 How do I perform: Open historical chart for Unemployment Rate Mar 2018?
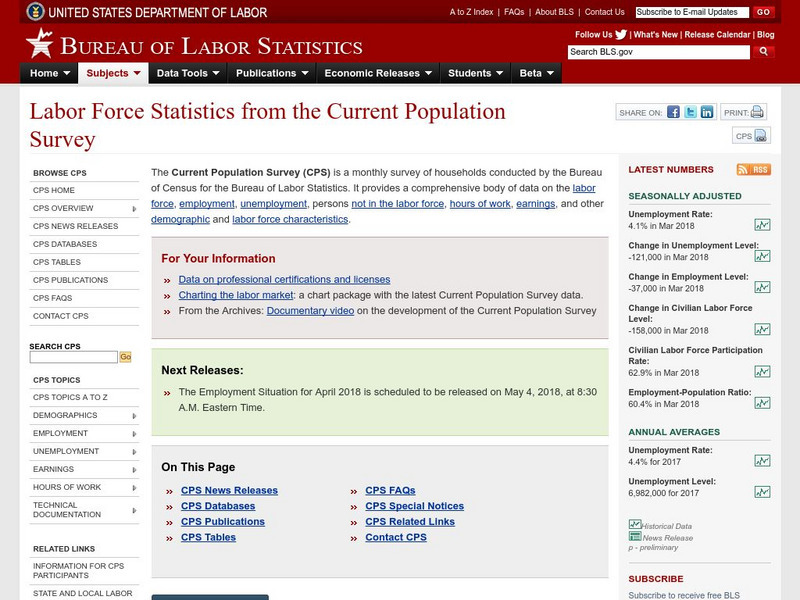click(x=762, y=225)
